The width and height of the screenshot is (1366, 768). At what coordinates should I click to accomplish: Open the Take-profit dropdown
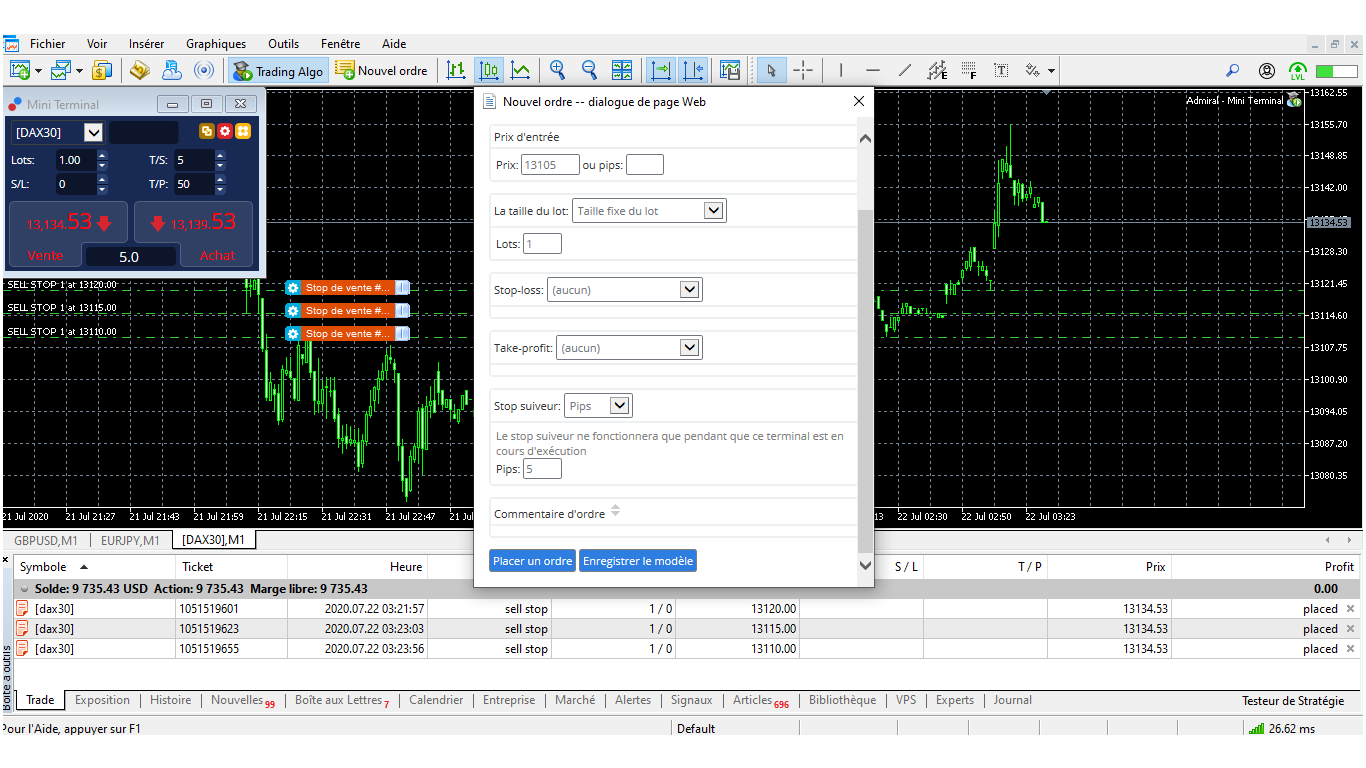point(629,348)
